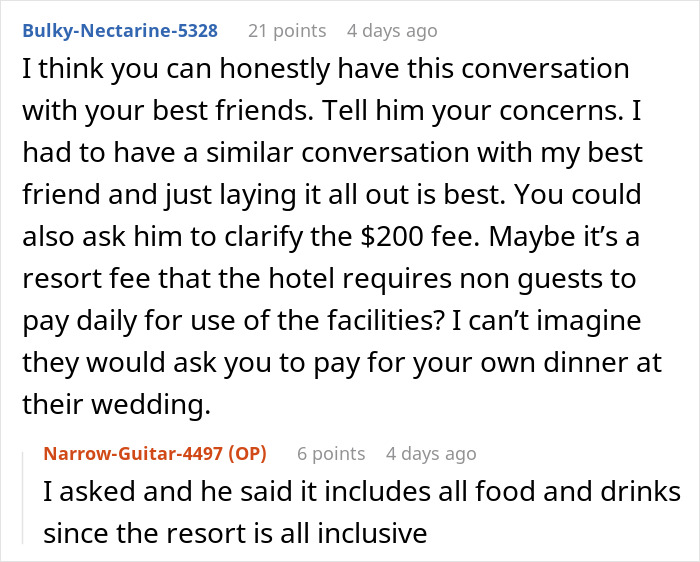This screenshot has width=700, height=562.
Task: Click the 6 points score on reply
Action: pyautogui.click(x=331, y=454)
